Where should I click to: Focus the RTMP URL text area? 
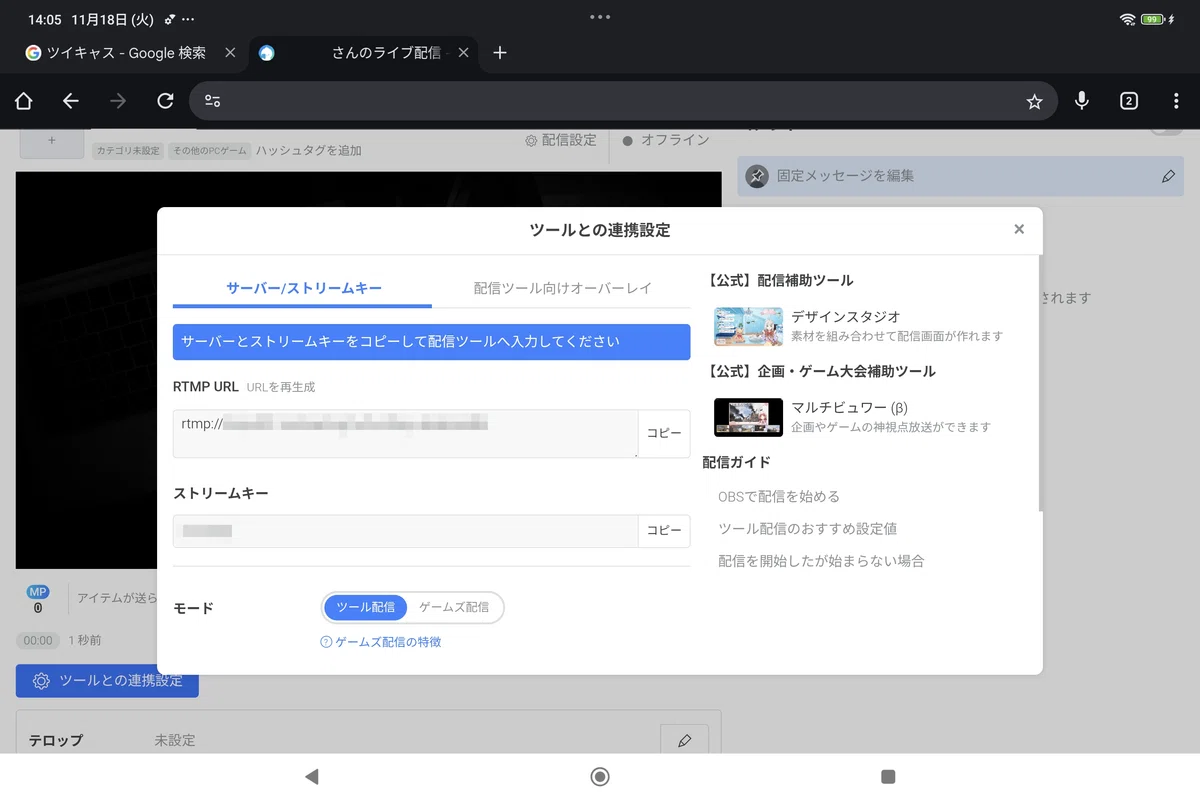click(x=405, y=433)
